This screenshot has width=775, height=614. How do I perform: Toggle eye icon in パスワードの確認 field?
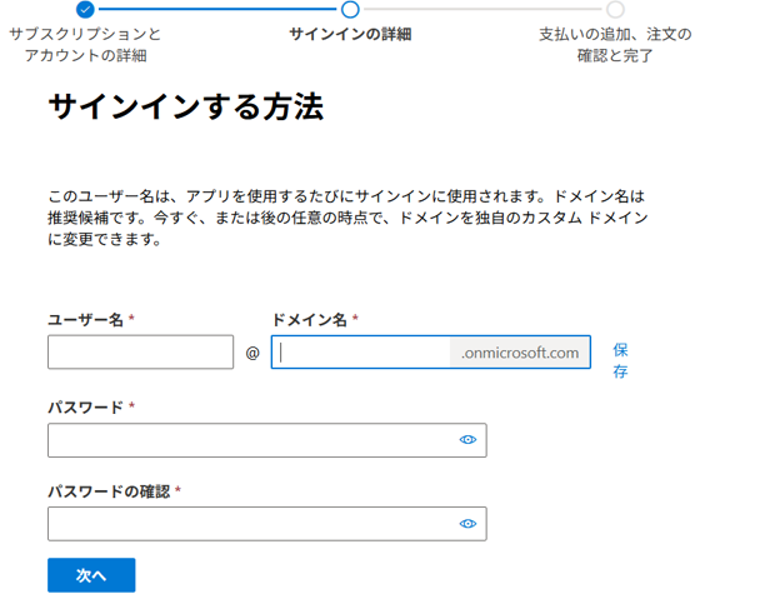coord(468,524)
